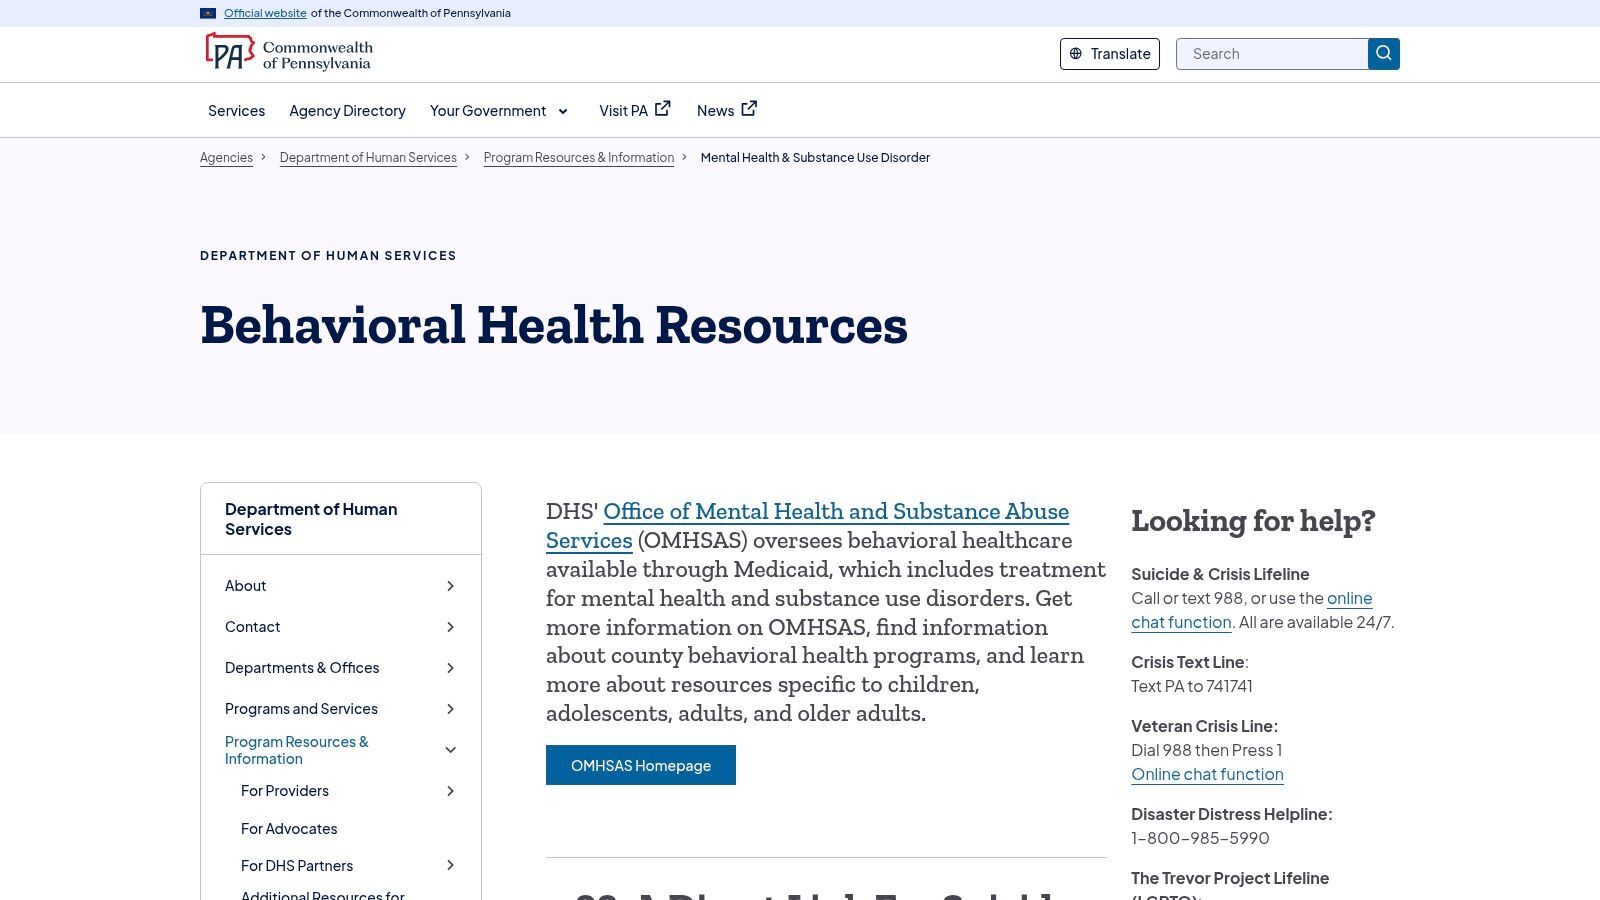This screenshot has height=900, width=1600.
Task: Expand the About sidebar chevron
Action: pyautogui.click(x=450, y=586)
